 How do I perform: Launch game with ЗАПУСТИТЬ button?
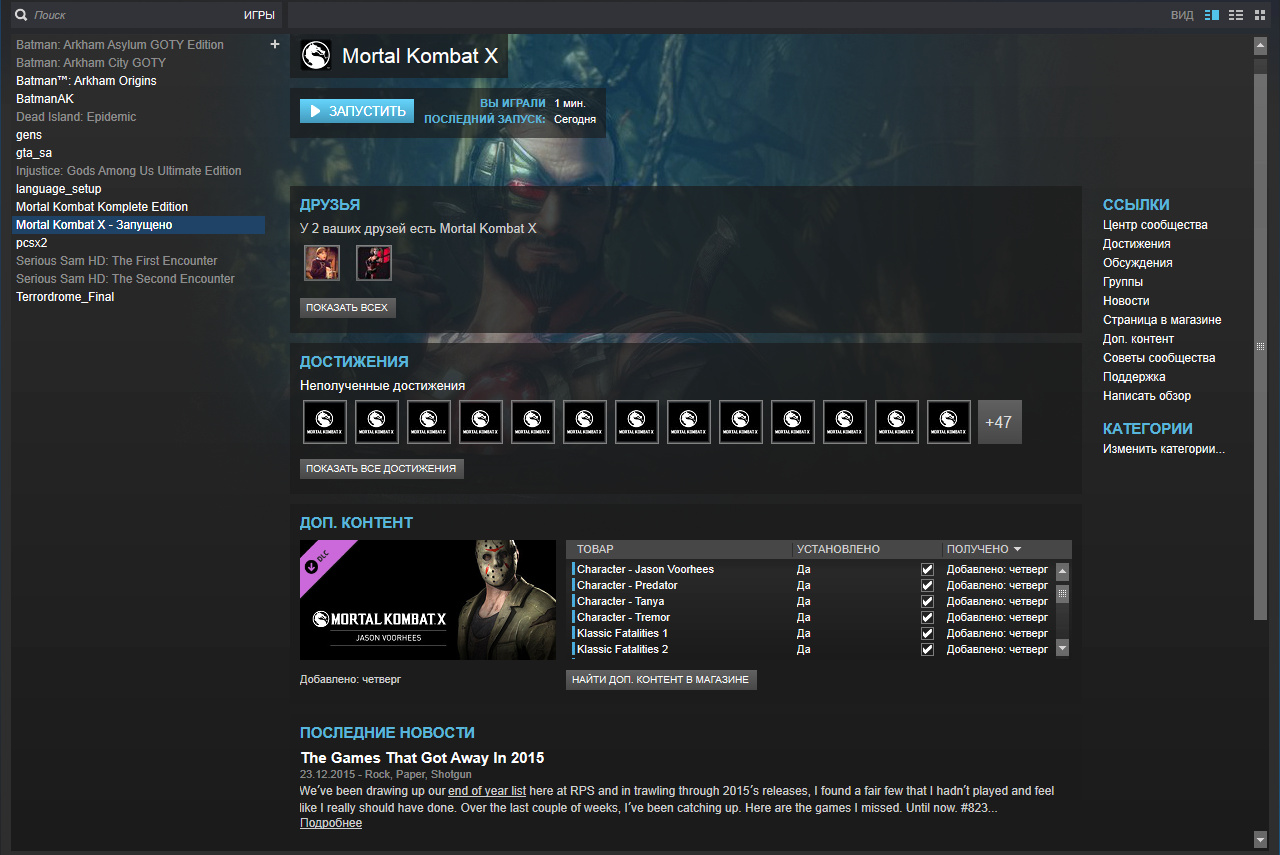pos(357,111)
